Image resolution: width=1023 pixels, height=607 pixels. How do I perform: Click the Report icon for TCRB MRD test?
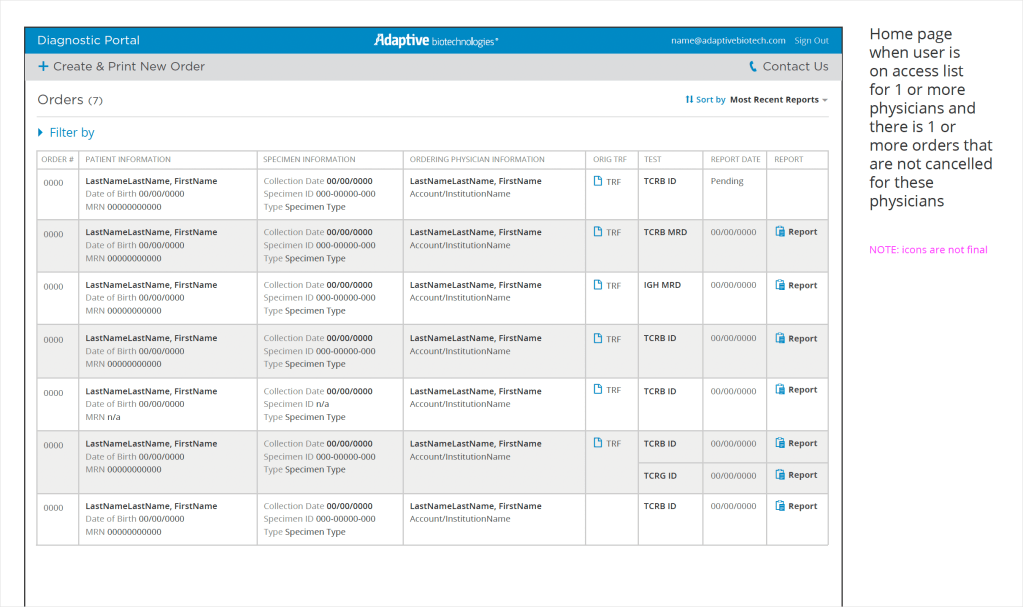(x=780, y=232)
